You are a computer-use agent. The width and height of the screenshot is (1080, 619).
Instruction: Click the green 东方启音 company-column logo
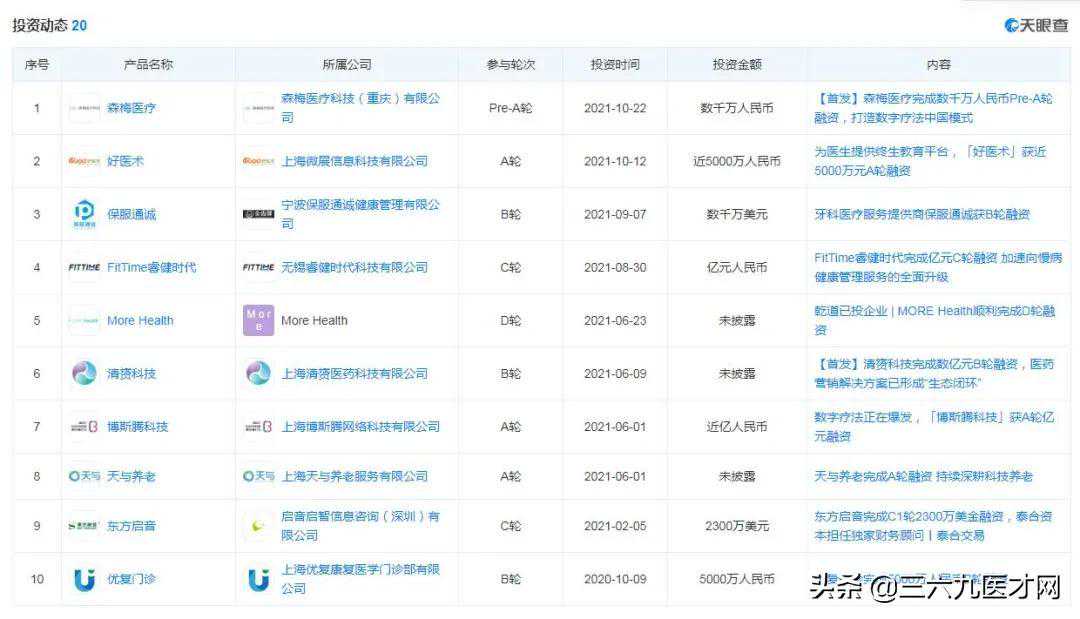258,526
